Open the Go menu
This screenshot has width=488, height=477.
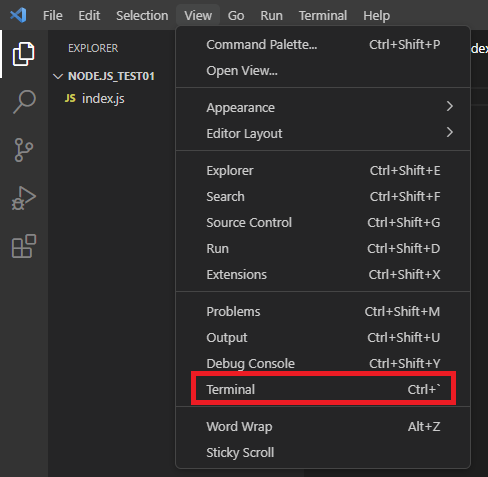pos(236,16)
